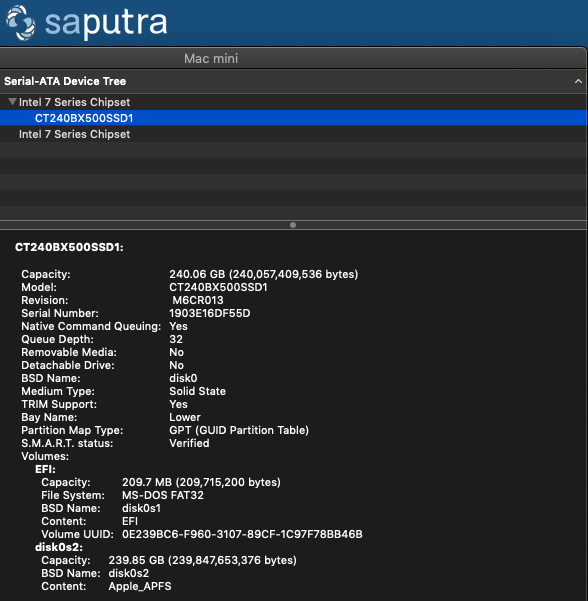Click the Content value EFI
Screen dimensions: 588x601
130,521
